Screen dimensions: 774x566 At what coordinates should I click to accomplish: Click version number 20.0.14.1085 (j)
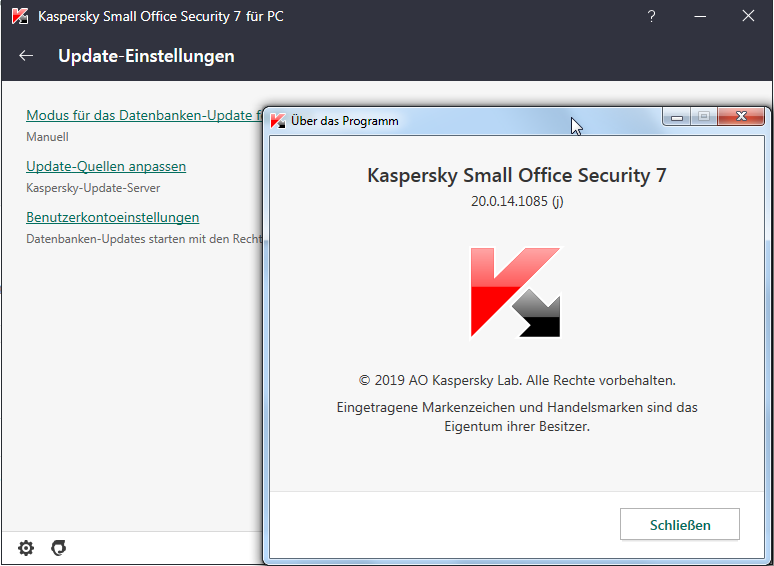(517, 201)
